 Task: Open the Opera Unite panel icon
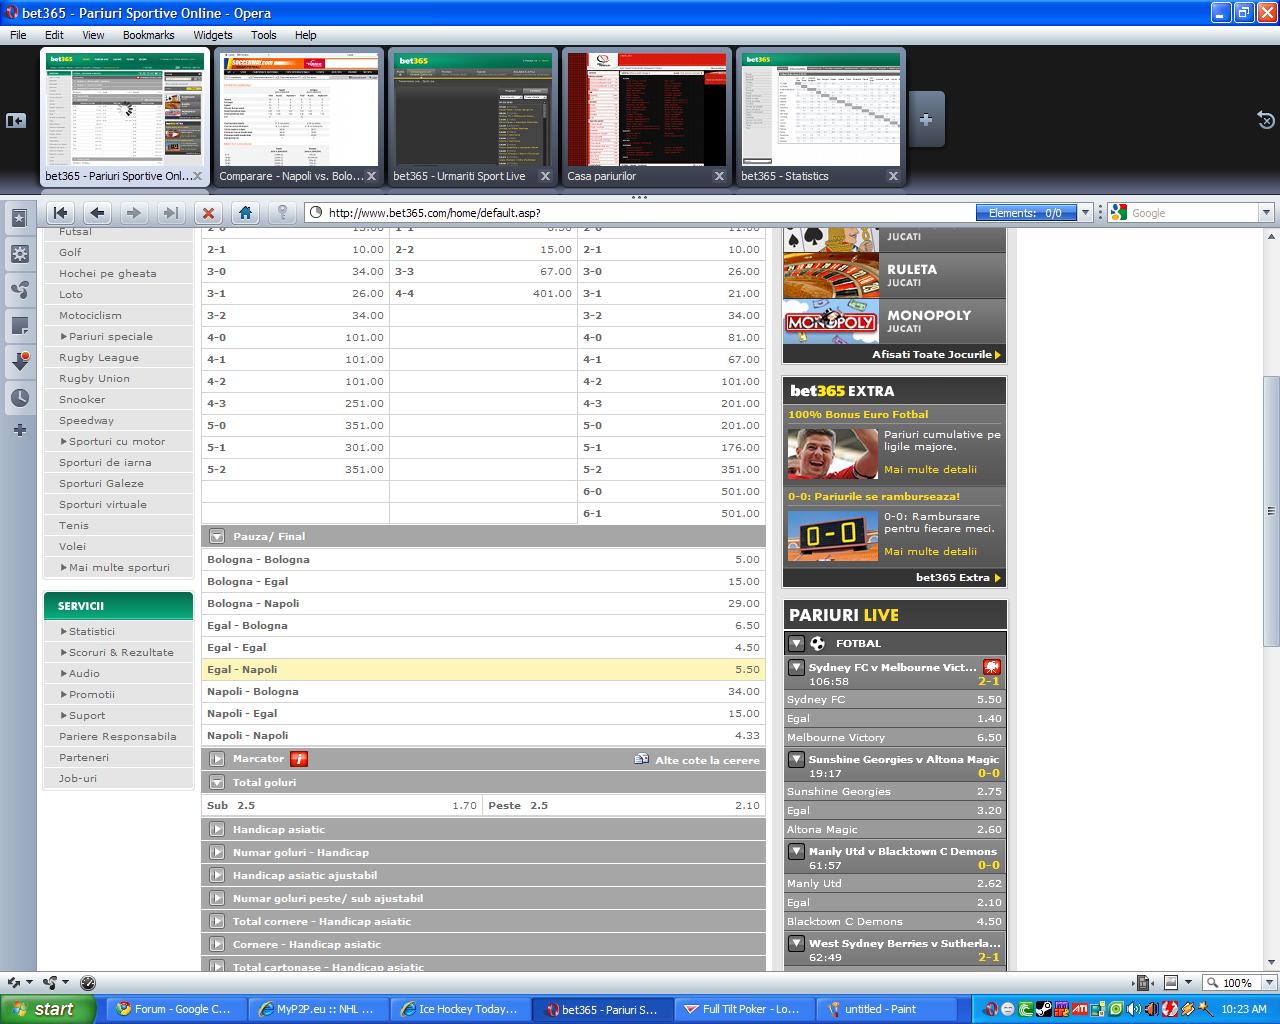pyautogui.click(x=19, y=290)
